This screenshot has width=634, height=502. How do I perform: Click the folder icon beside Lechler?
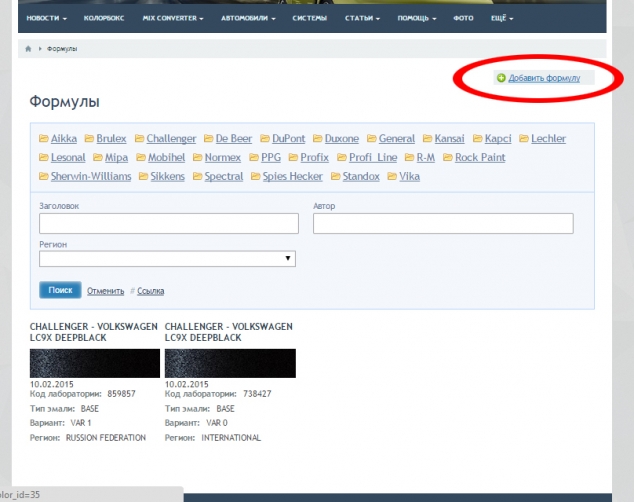click(524, 139)
